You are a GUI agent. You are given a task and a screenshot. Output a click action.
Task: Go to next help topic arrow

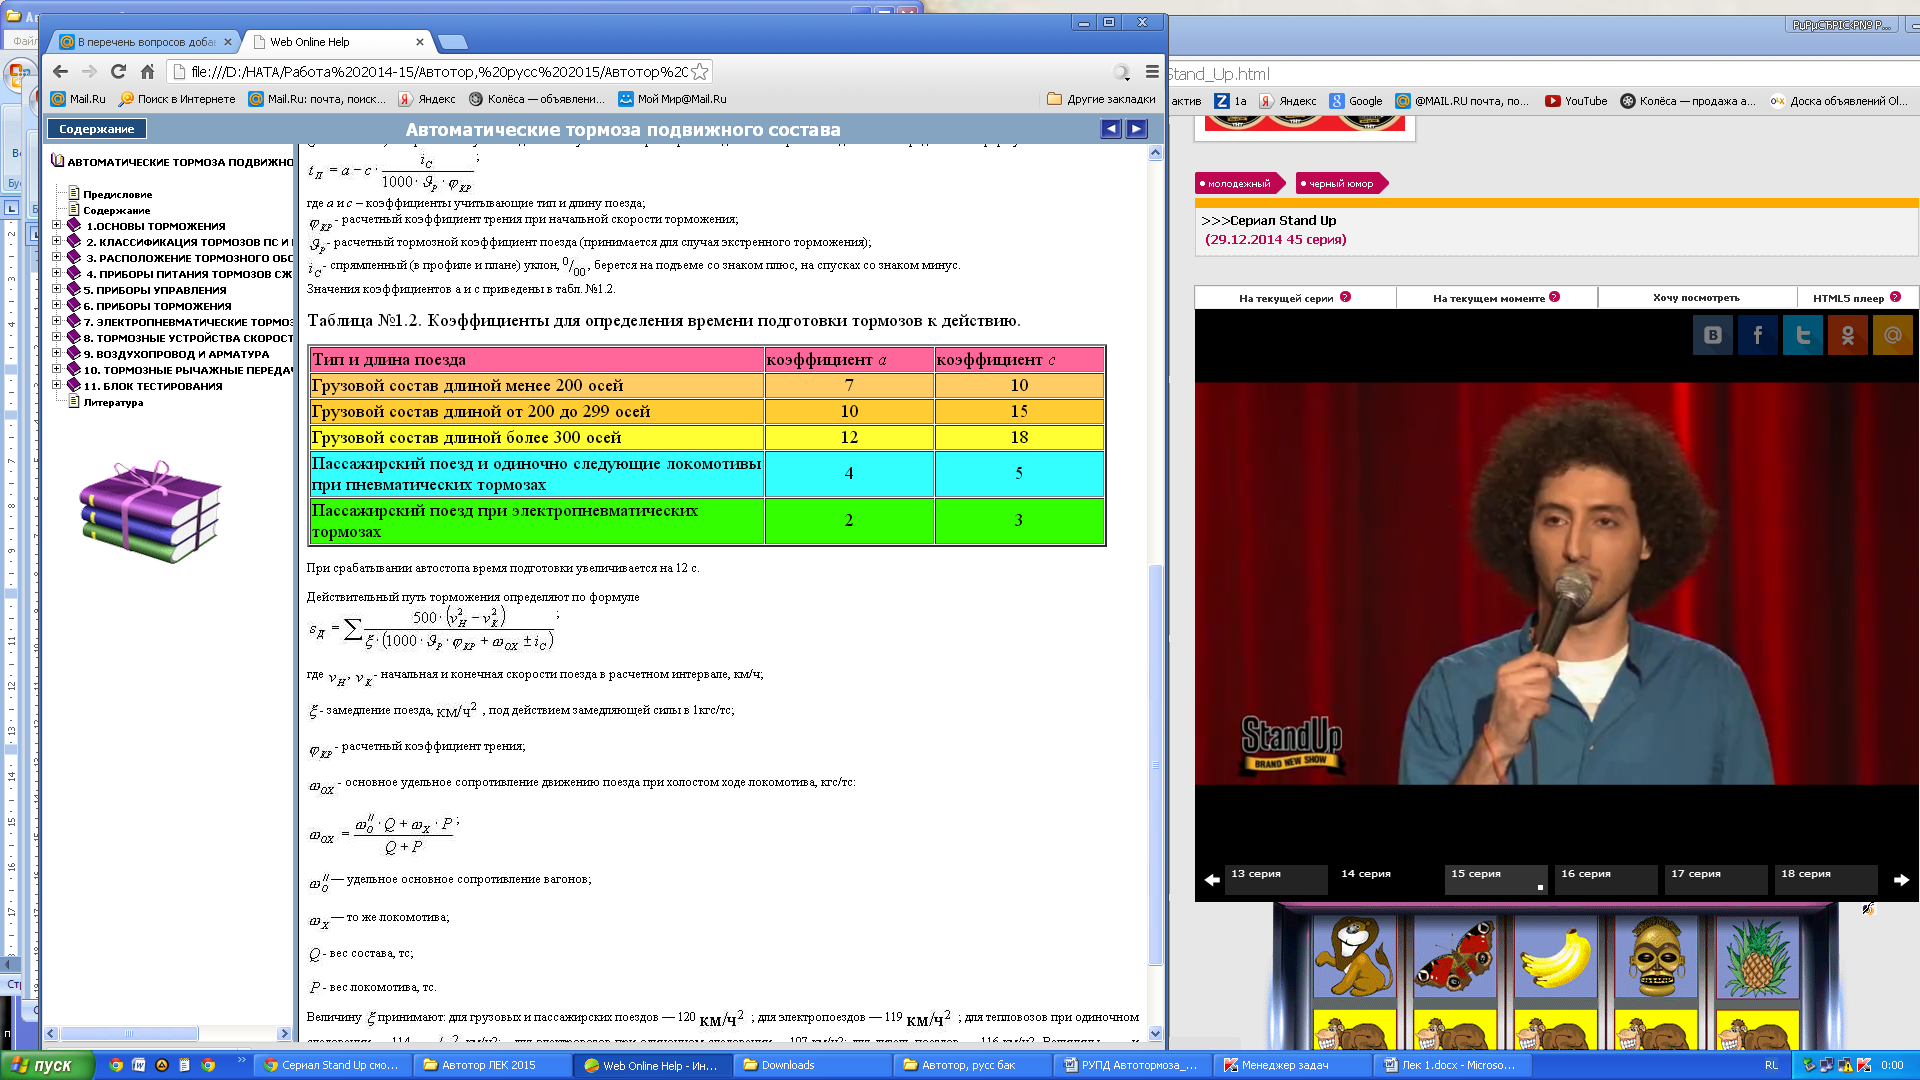[1137, 129]
